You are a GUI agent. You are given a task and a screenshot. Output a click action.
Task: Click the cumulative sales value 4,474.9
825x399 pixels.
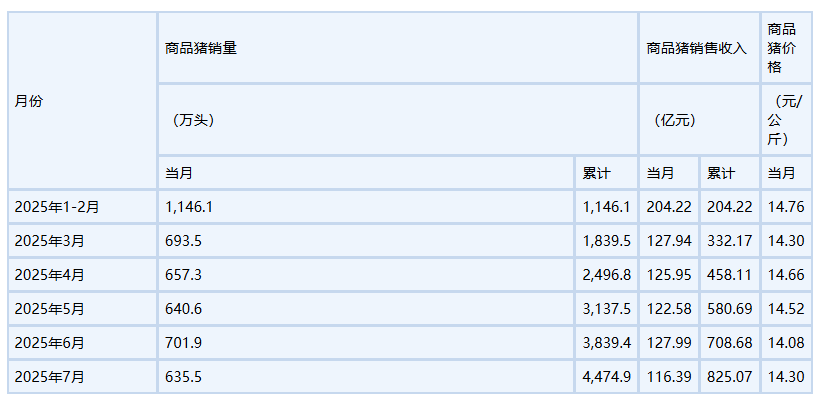[607, 376]
